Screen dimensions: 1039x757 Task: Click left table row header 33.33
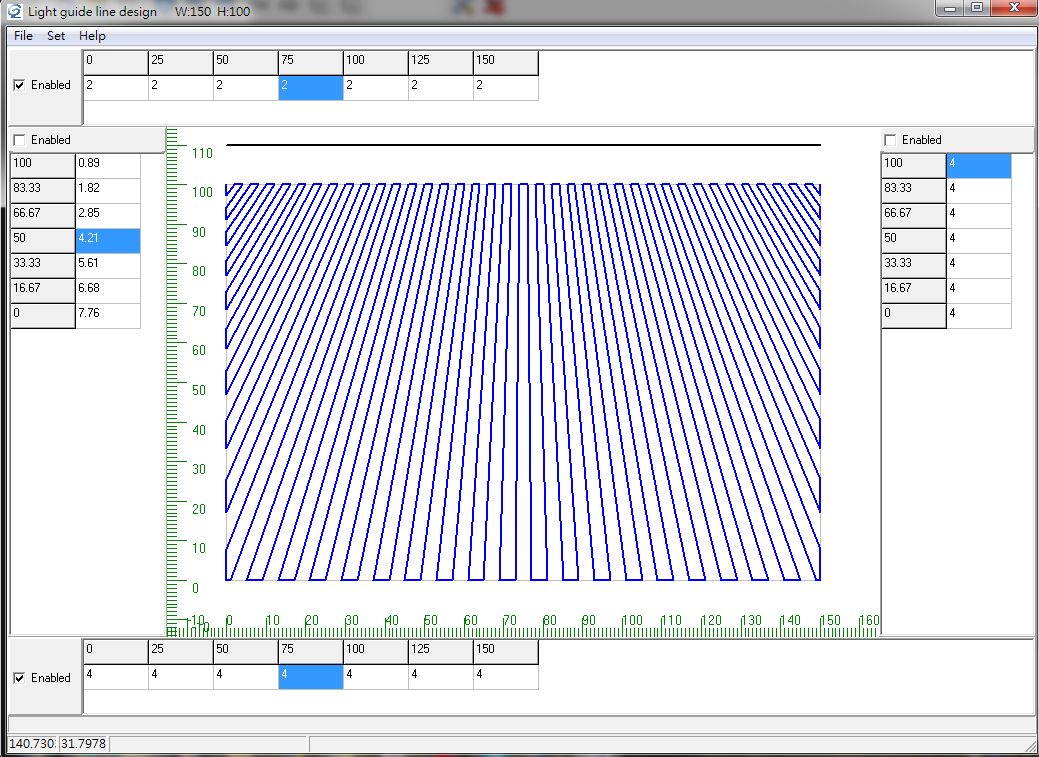pos(43,266)
